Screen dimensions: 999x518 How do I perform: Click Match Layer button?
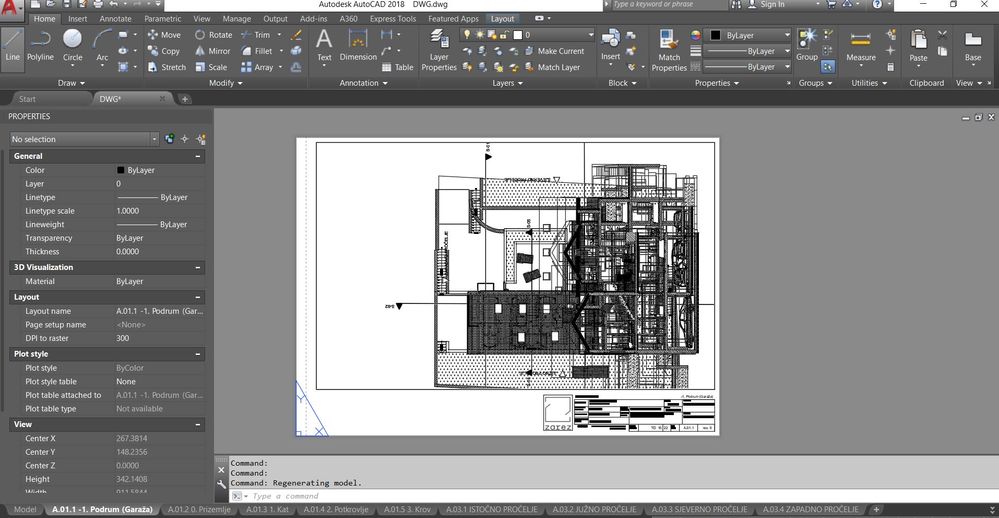tap(552, 67)
